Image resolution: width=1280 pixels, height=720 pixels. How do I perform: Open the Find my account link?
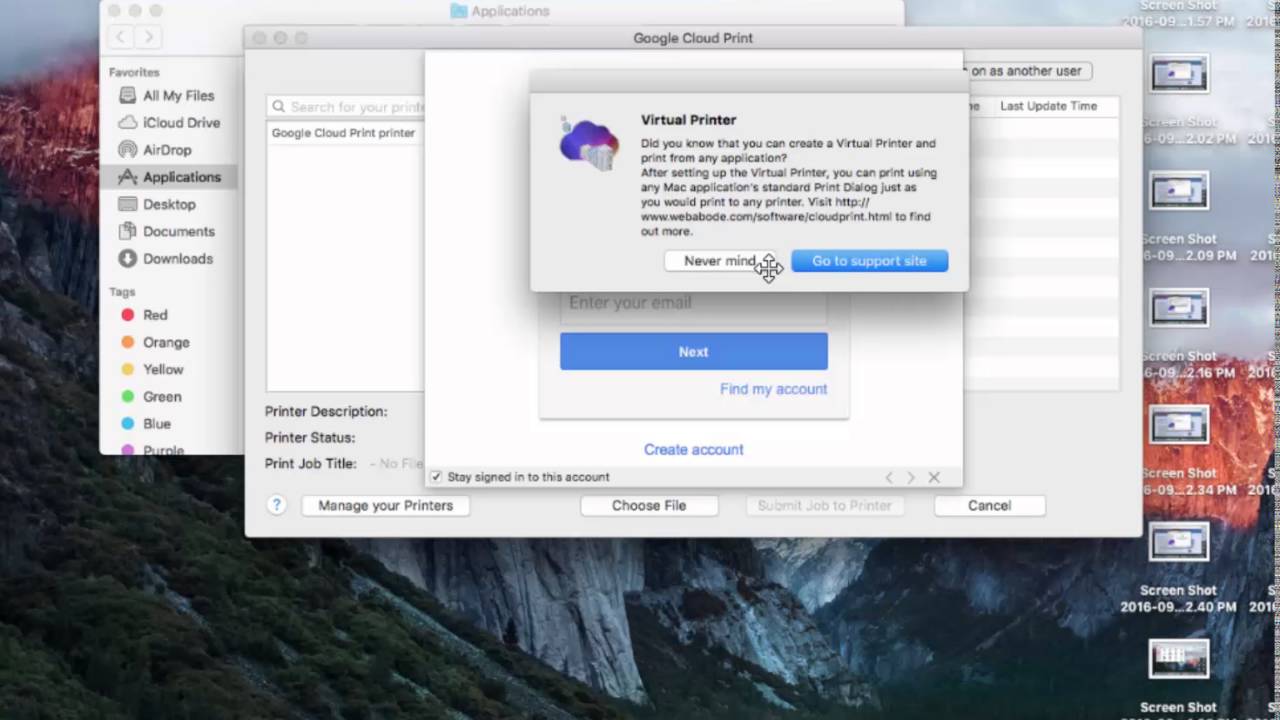point(773,389)
